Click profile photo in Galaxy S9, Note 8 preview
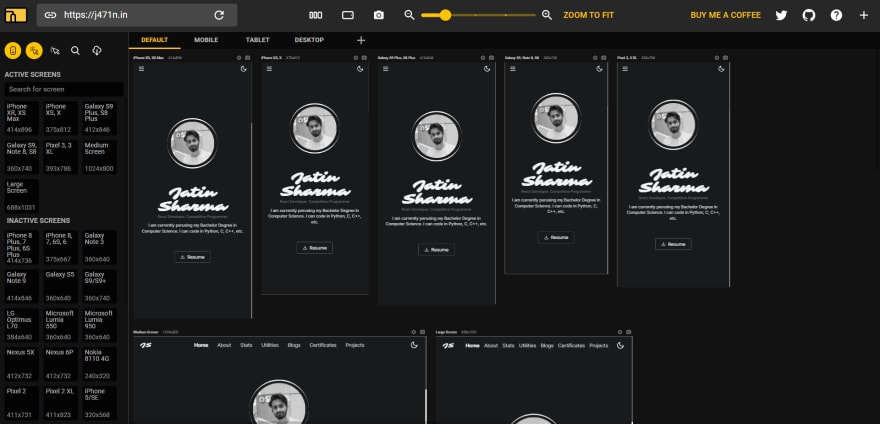Image resolution: width=880 pixels, height=424 pixels. click(x=556, y=118)
